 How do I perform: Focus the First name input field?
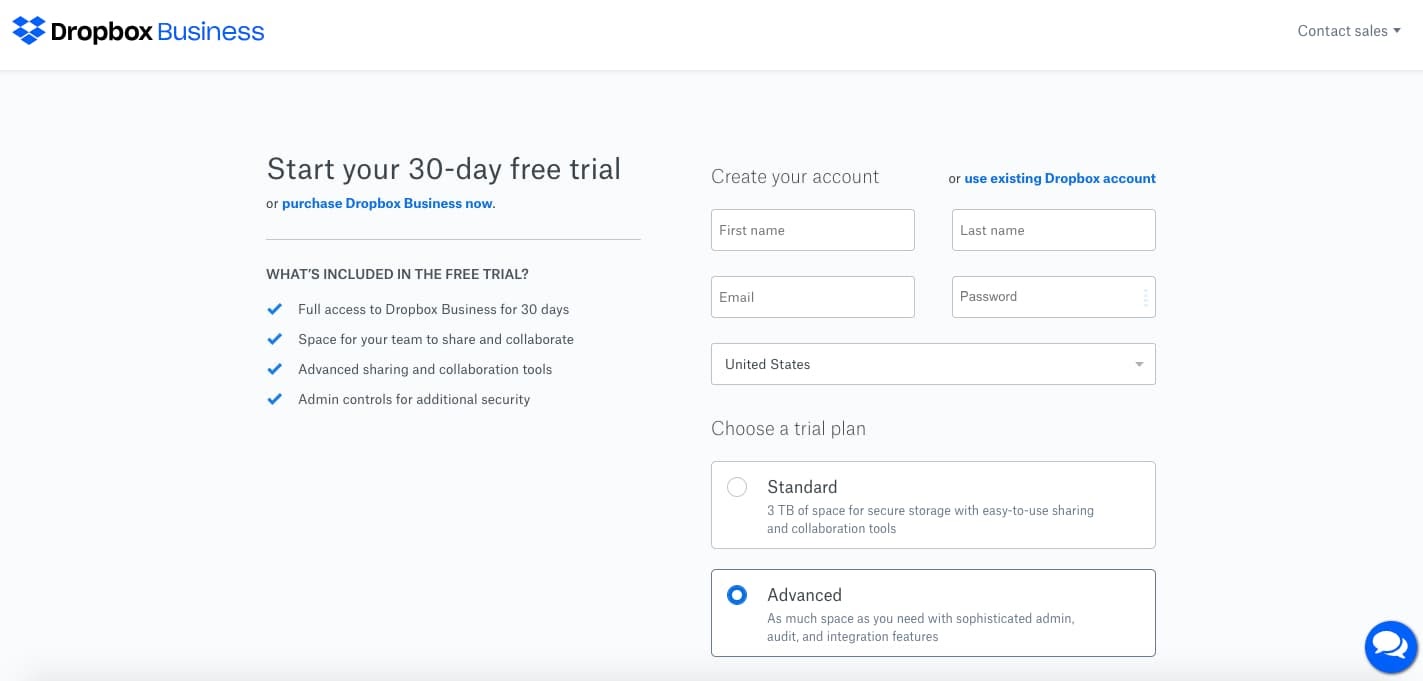coord(813,230)
